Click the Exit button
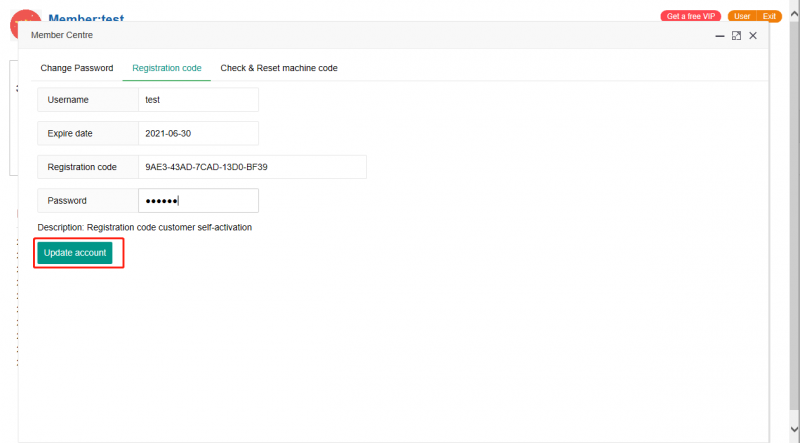The width and height of the screenshot is (800, 443). [x=770, y=16]
